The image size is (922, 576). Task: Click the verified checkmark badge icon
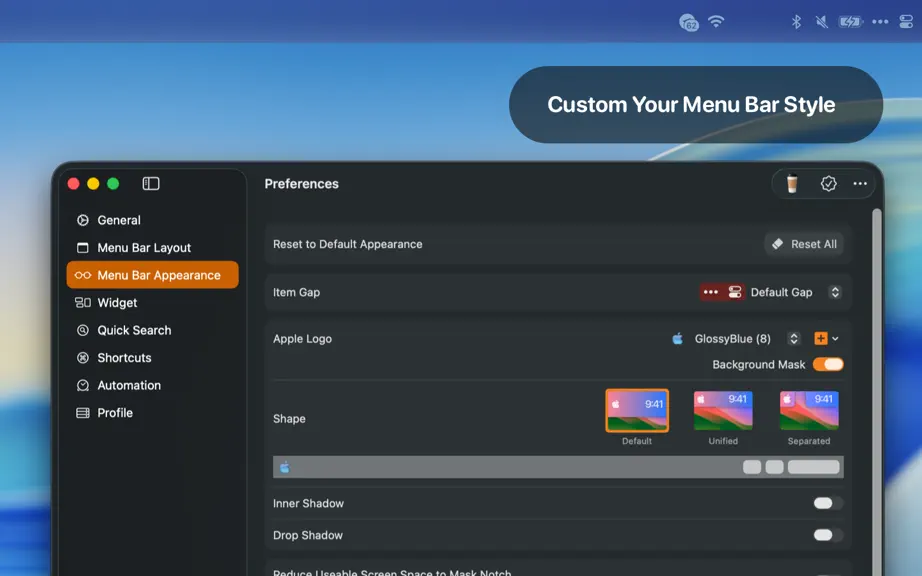point(828,184)
